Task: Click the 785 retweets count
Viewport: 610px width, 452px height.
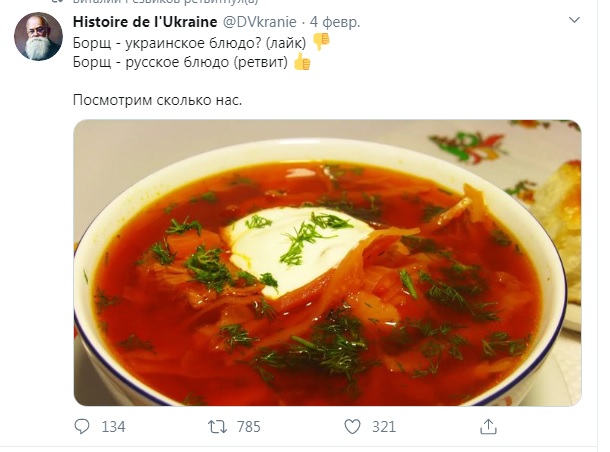Action: [248, 427]
